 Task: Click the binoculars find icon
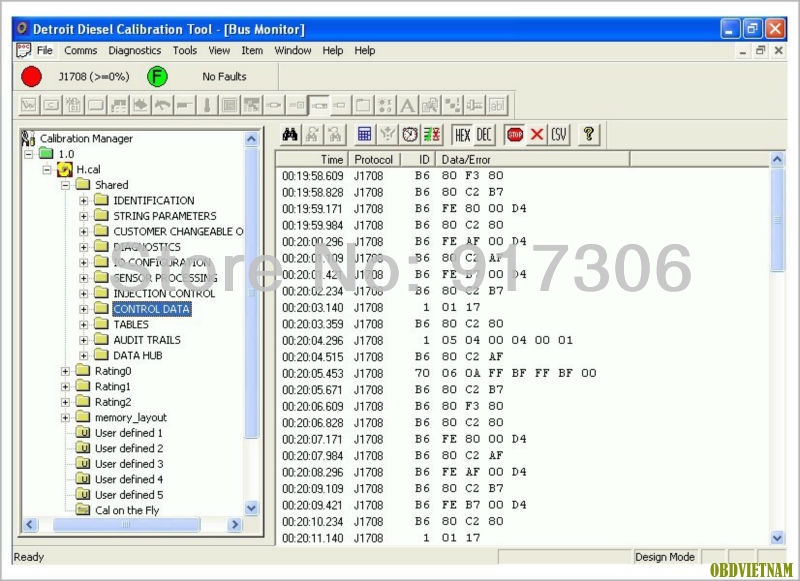click(x=290, y=135)
